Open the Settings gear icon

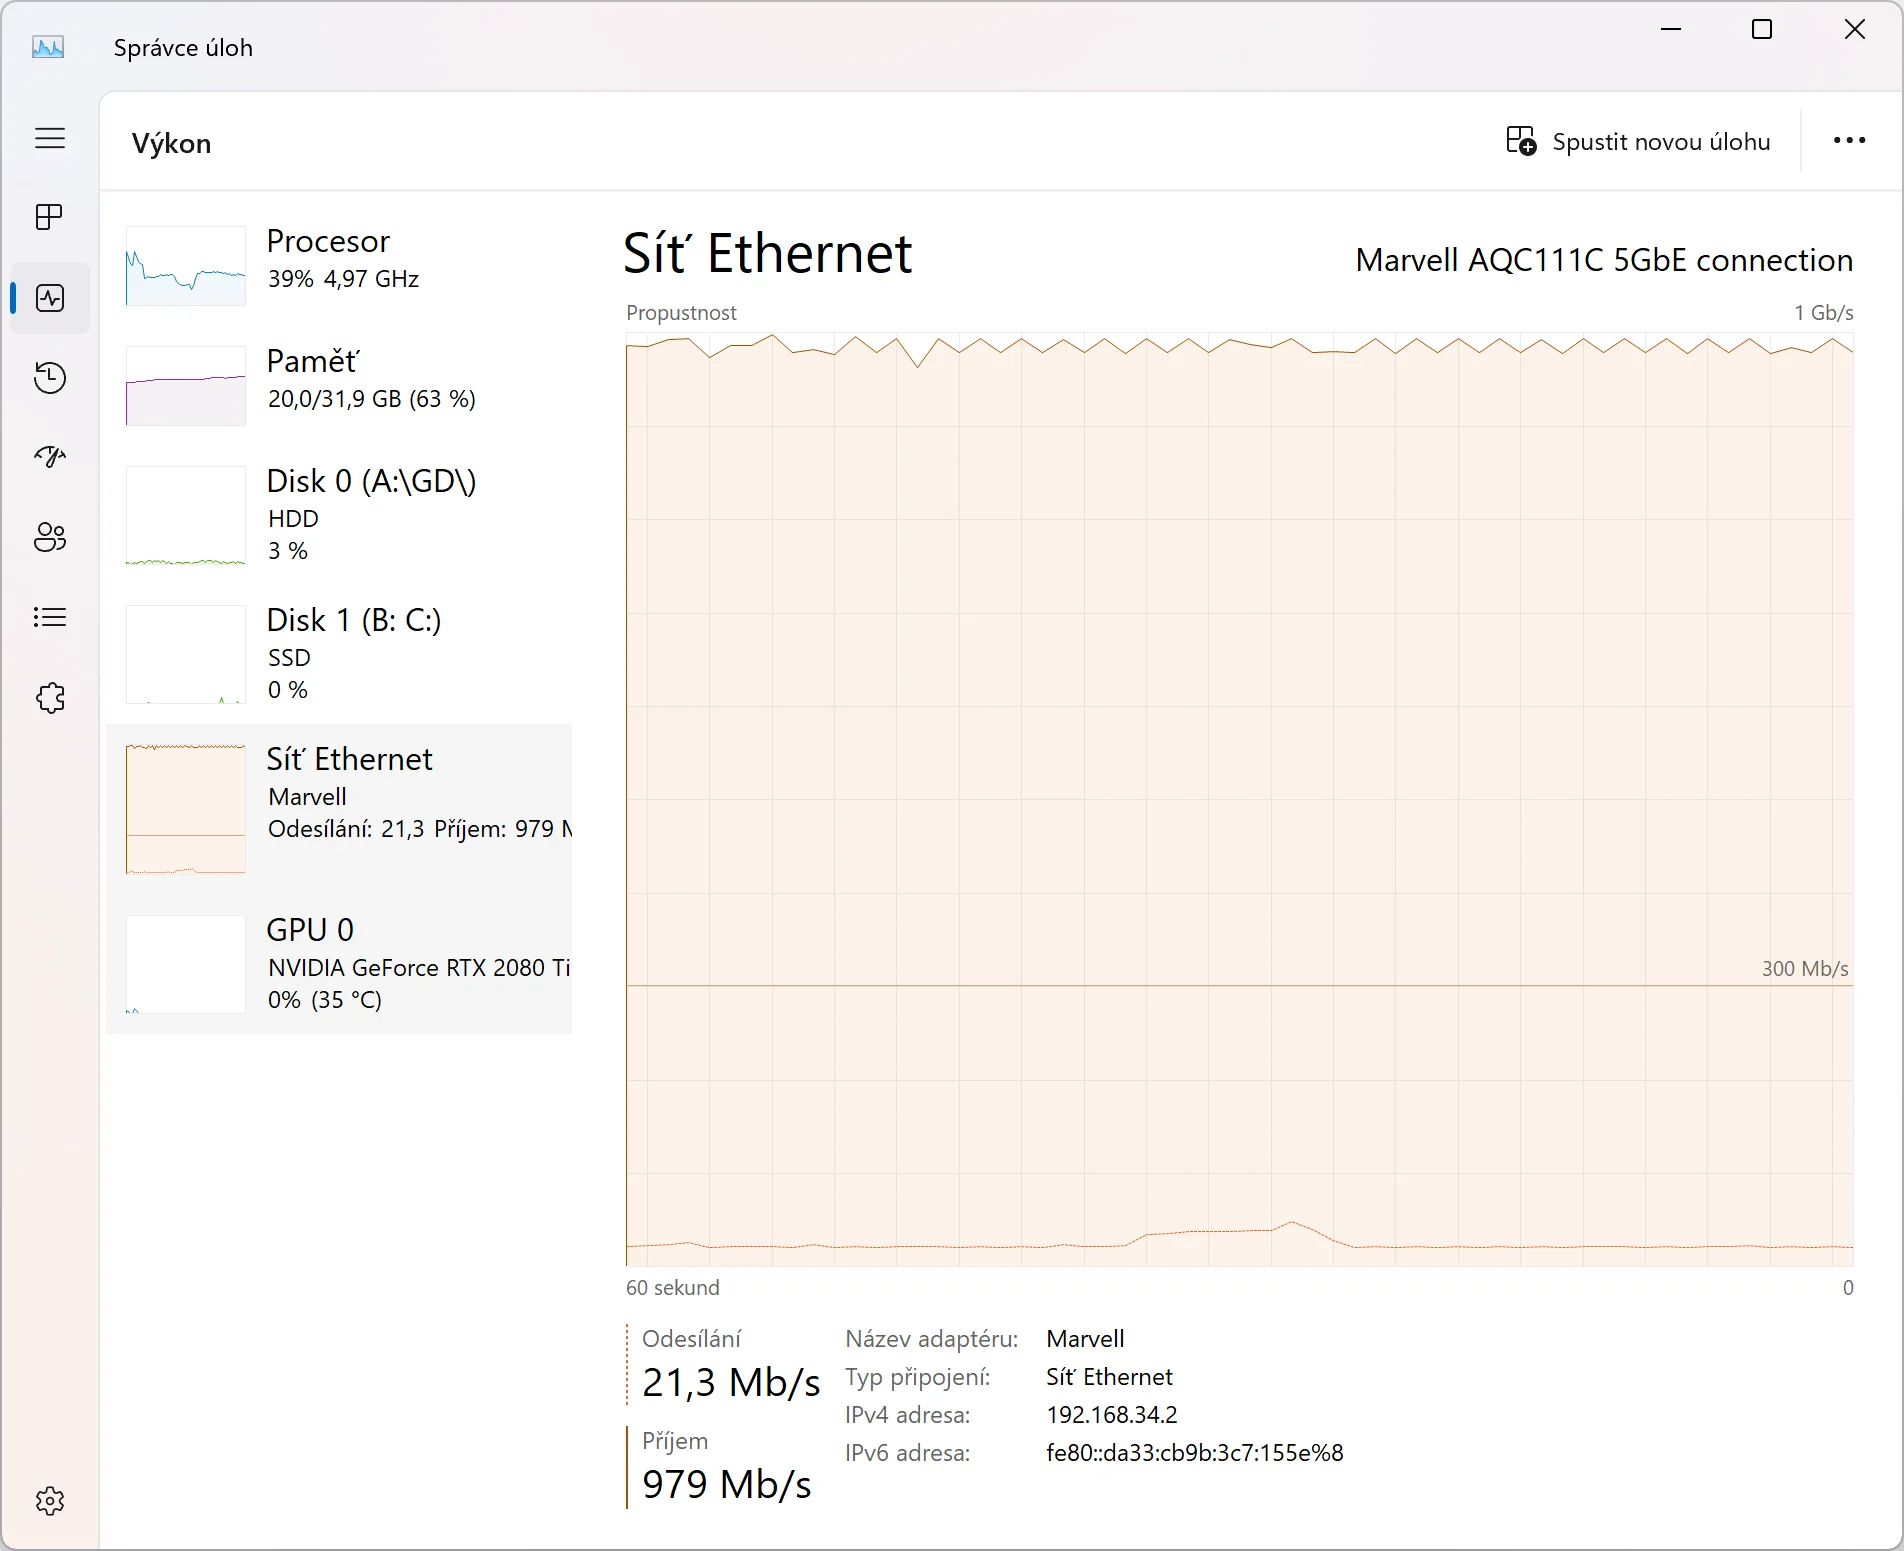(x=50, y=1500)
